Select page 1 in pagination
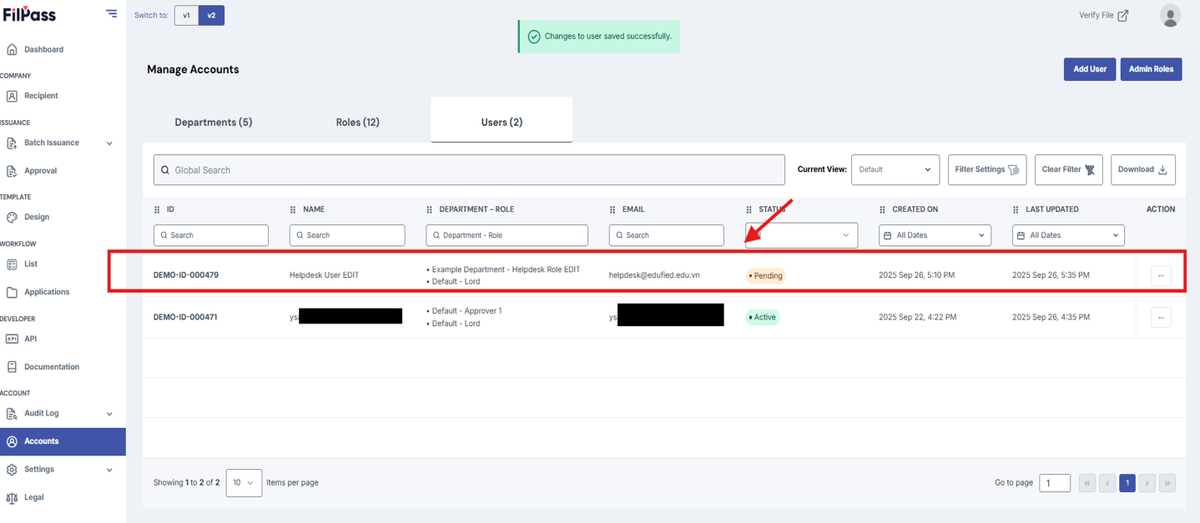 [1128, 483]
